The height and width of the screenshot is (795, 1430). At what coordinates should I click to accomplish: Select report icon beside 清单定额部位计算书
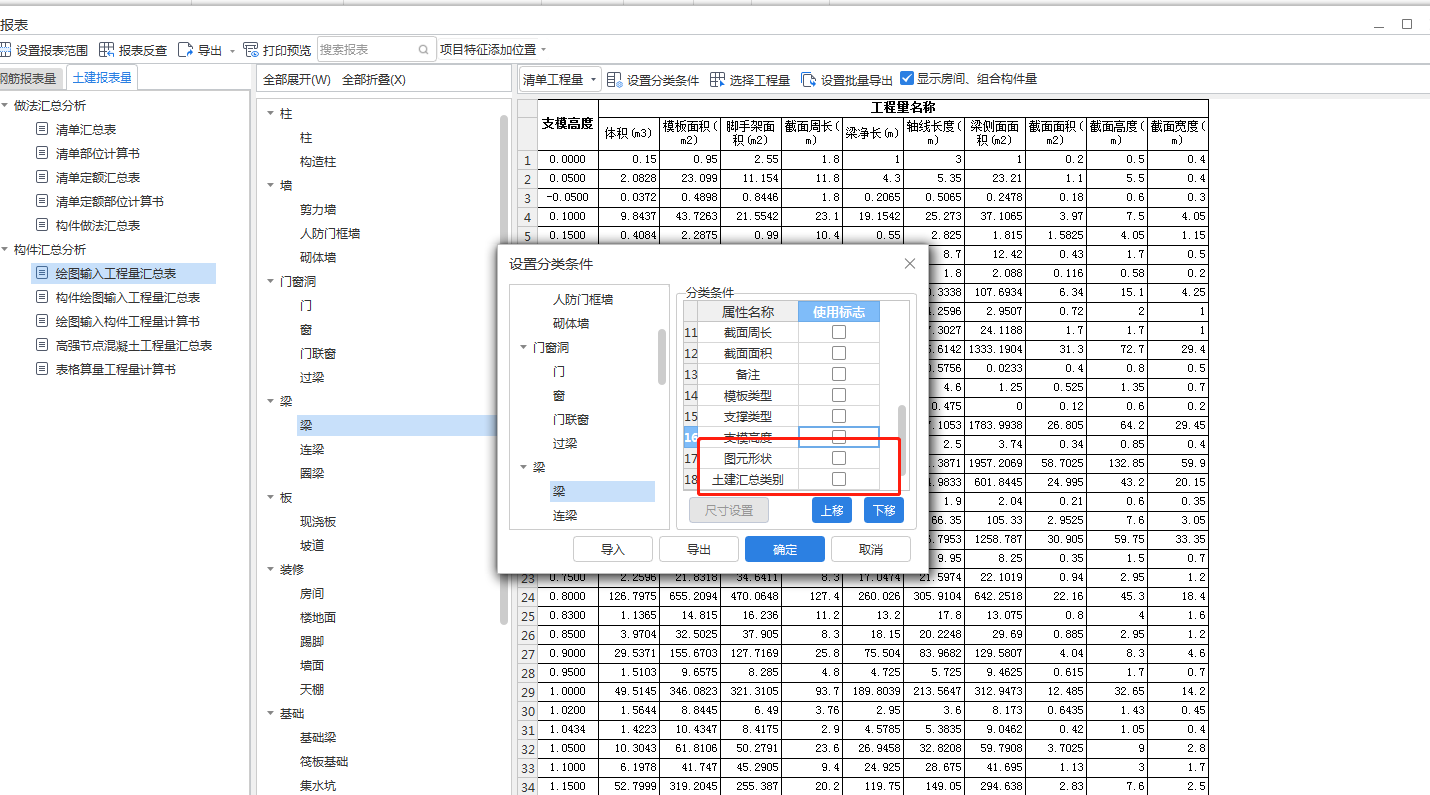41,201
